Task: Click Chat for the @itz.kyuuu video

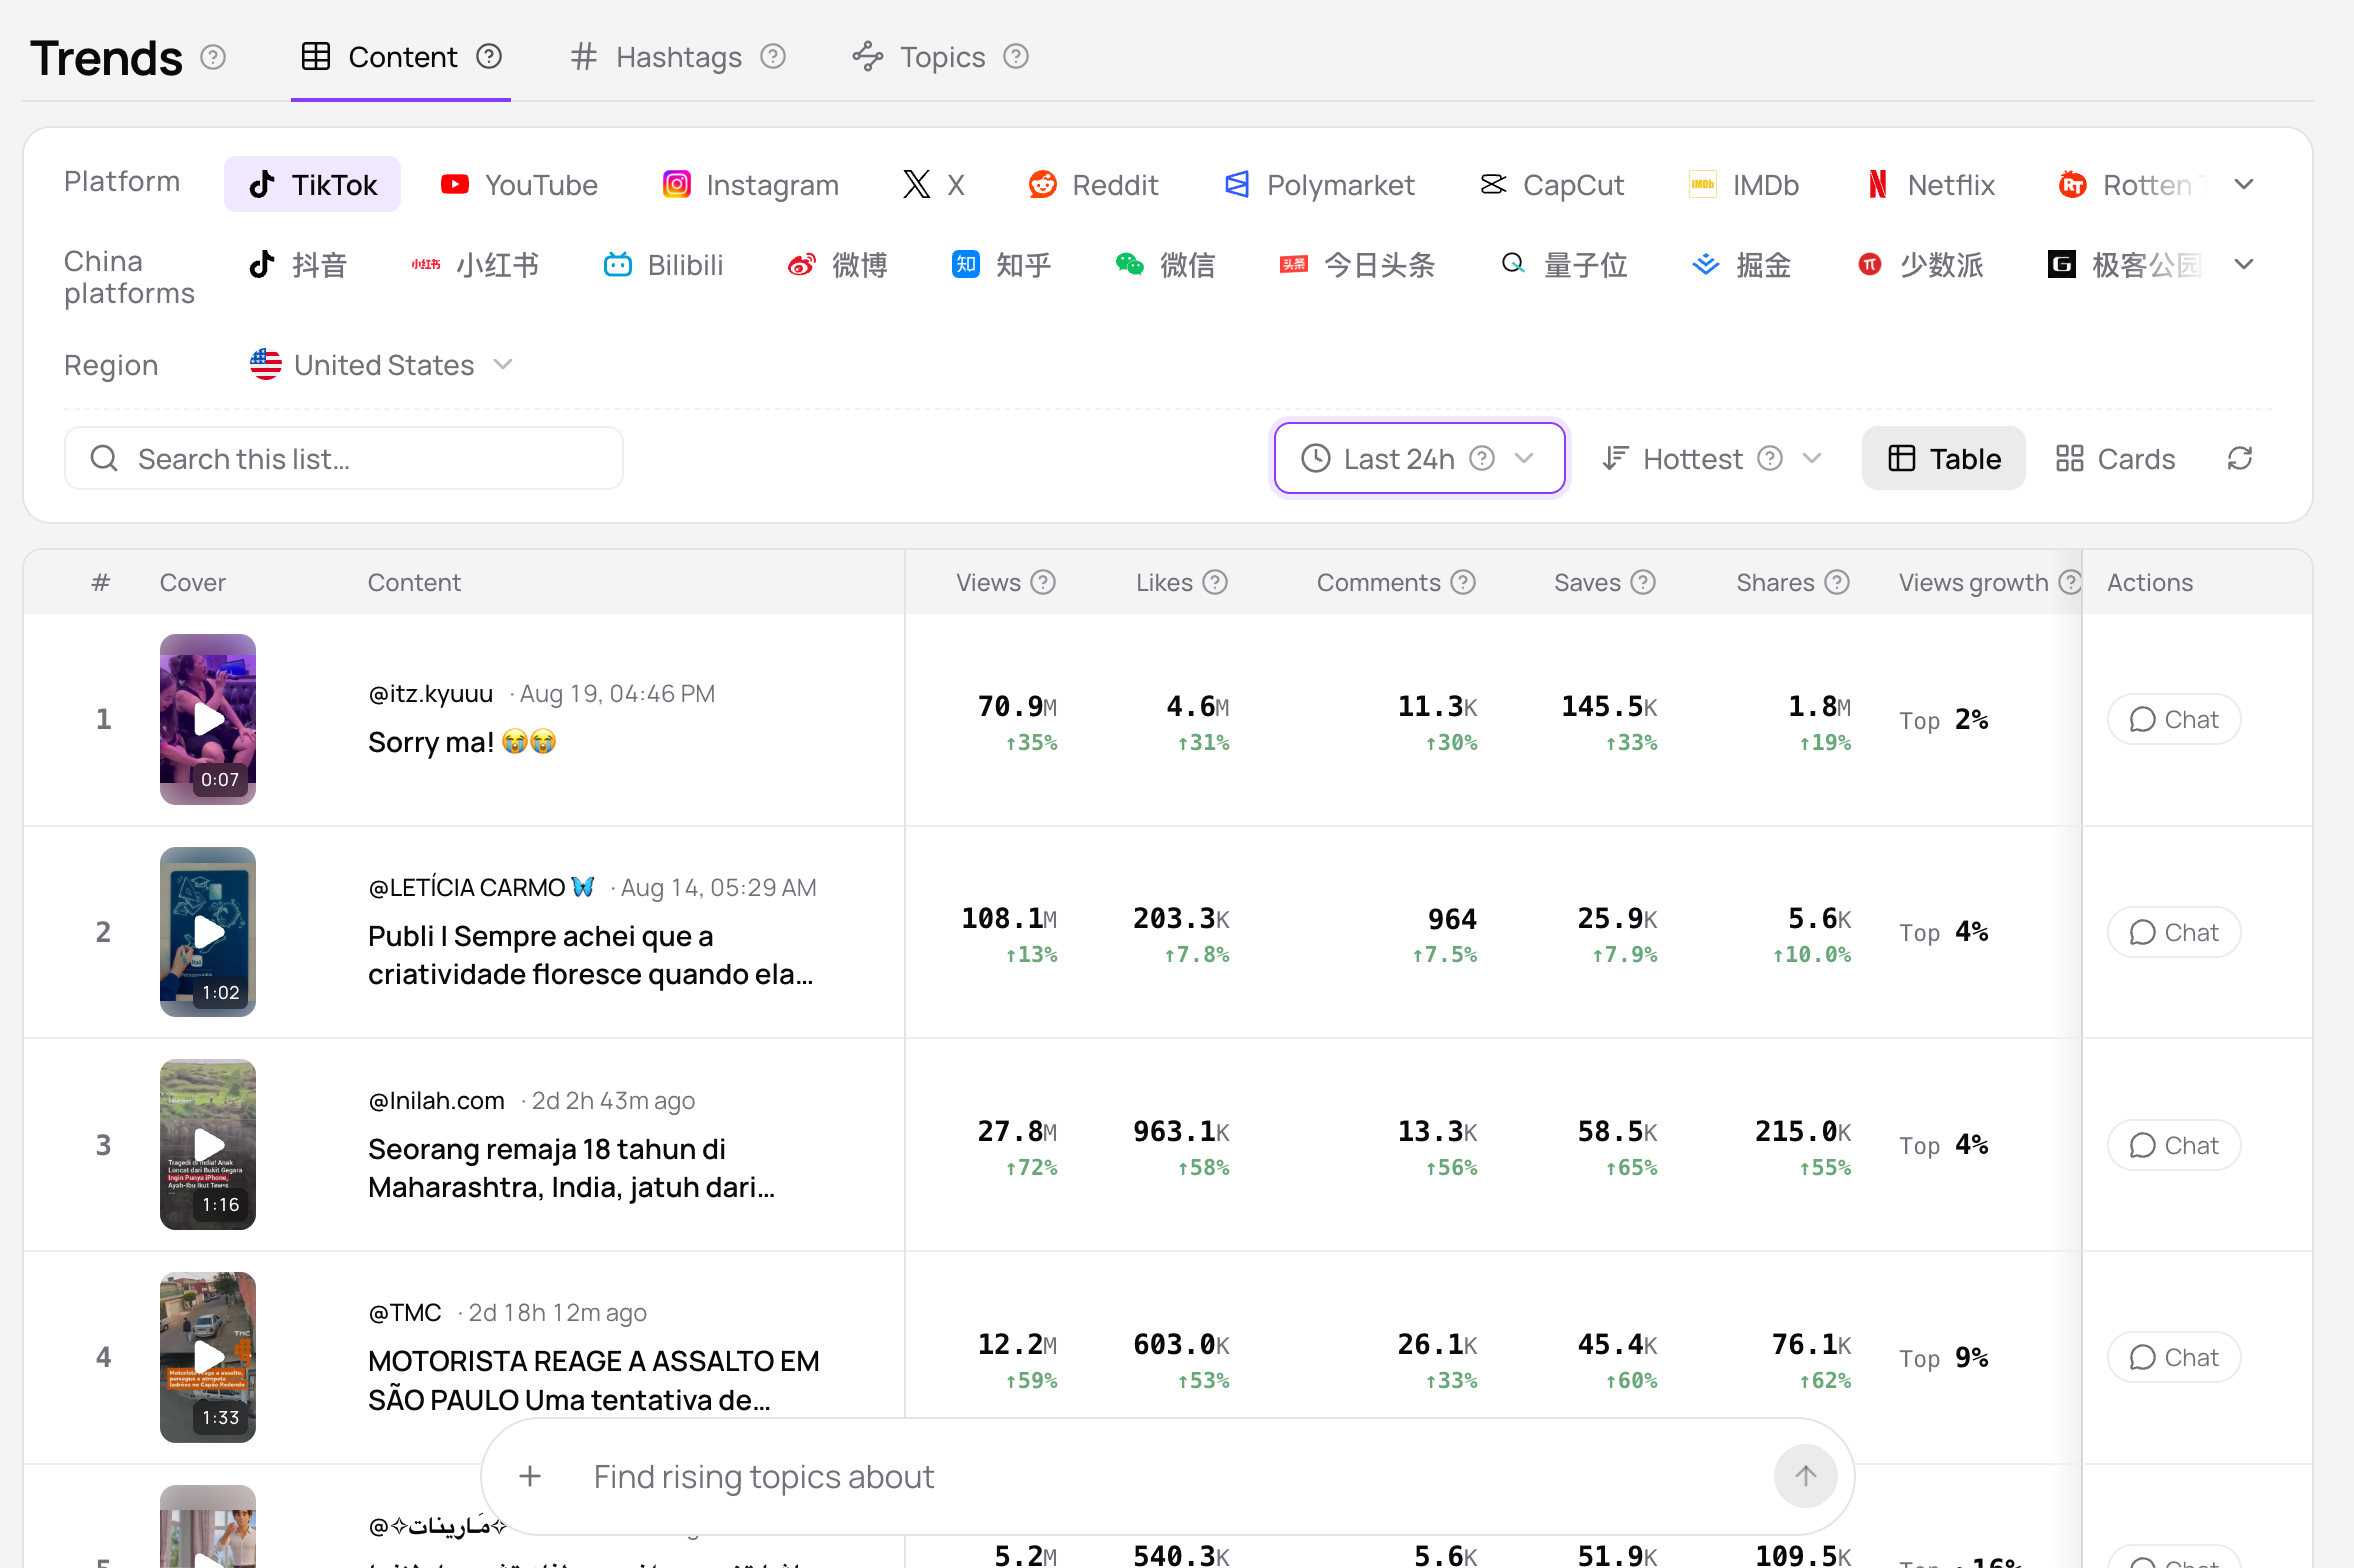Action: pyautogui.click(x=2174, y=720)
